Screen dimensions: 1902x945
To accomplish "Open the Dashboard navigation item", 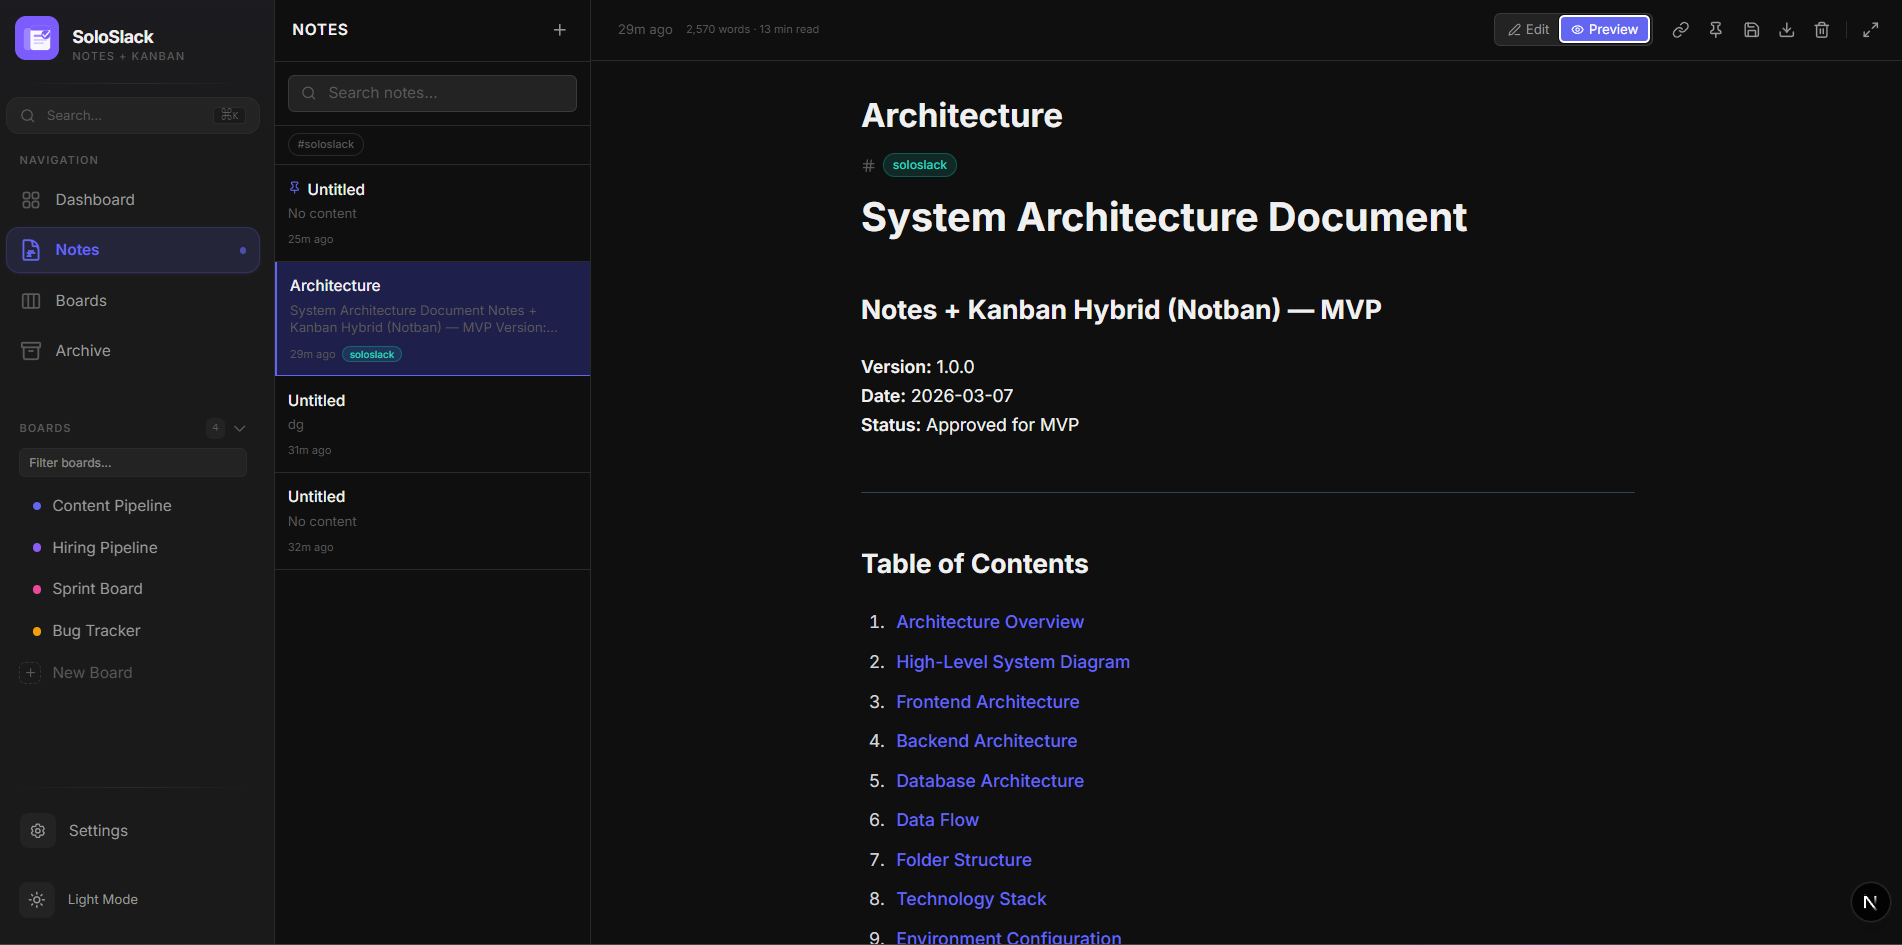I will point(94,200).
